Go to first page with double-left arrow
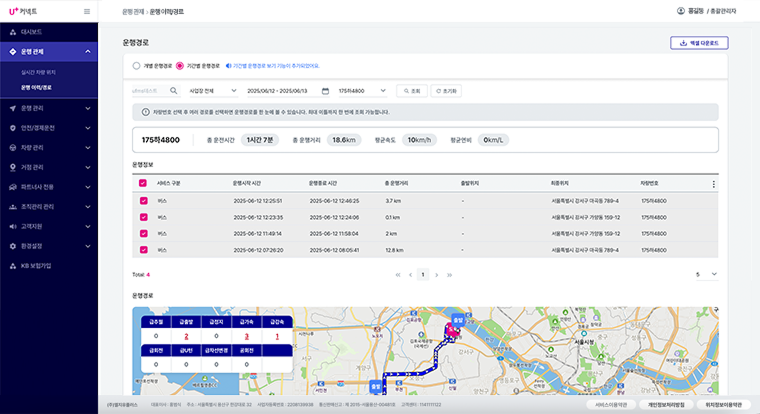 (x=398, y=275)
